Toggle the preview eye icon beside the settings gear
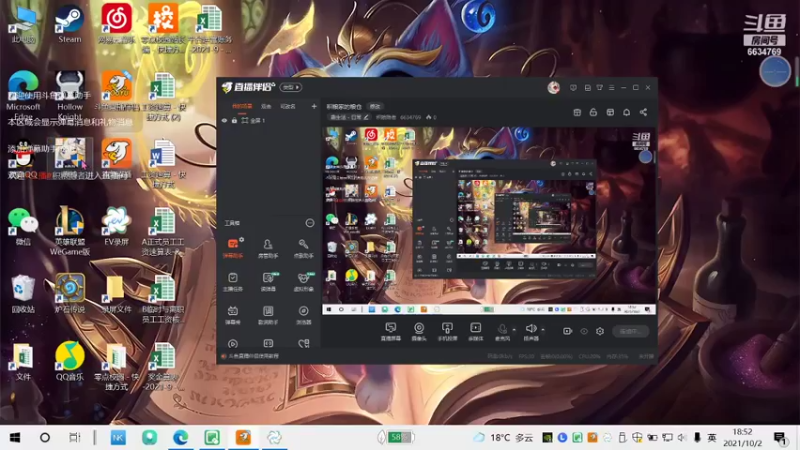 (x=584, y=331)
